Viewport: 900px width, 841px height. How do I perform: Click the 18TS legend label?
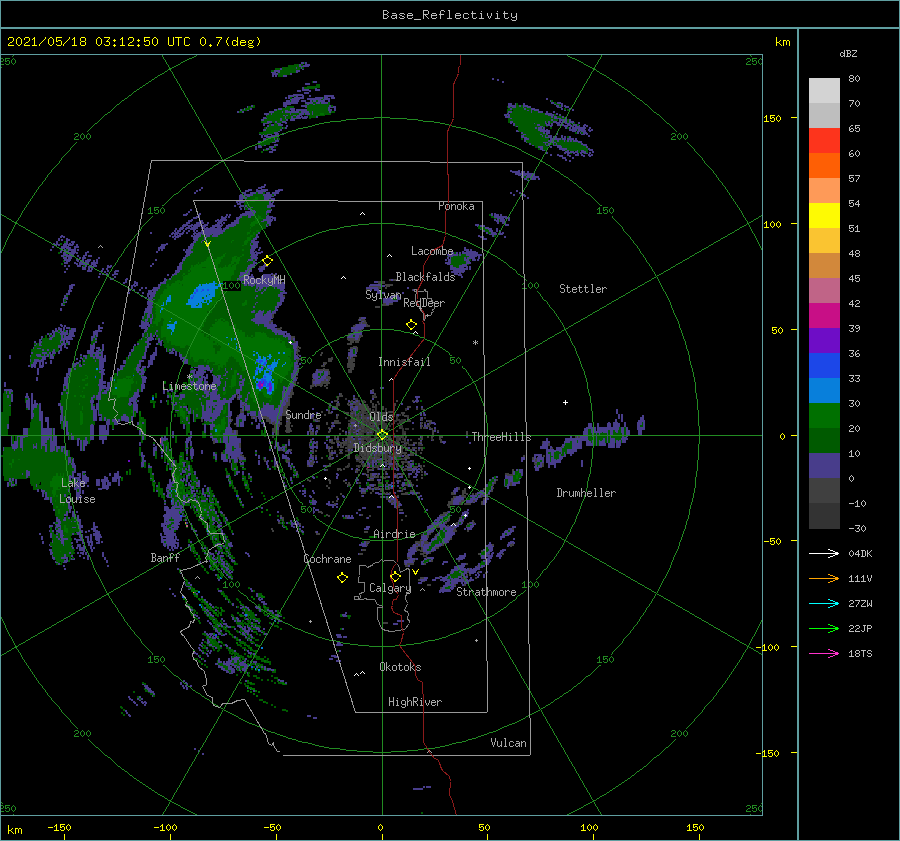coord(860,653)
